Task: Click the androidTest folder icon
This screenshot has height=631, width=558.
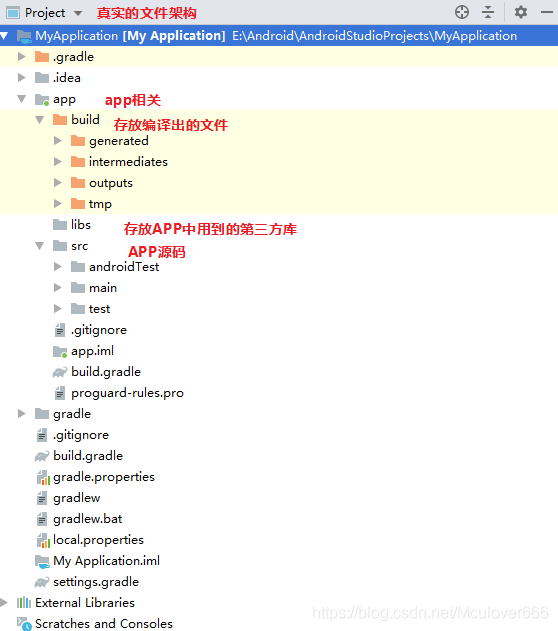Action: tap(78, 267)
